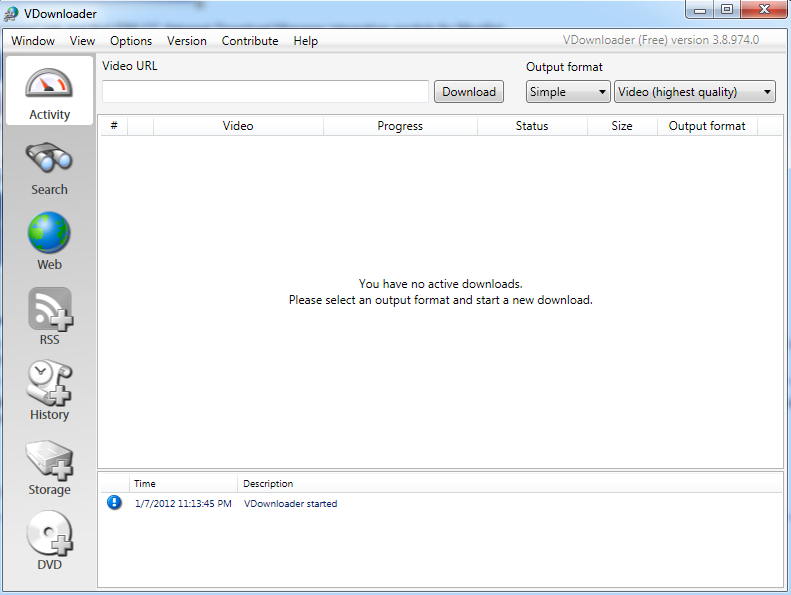Open the Activity panel speedometer icon
This screenshot has width=791, height=595.
coord(49,84)
